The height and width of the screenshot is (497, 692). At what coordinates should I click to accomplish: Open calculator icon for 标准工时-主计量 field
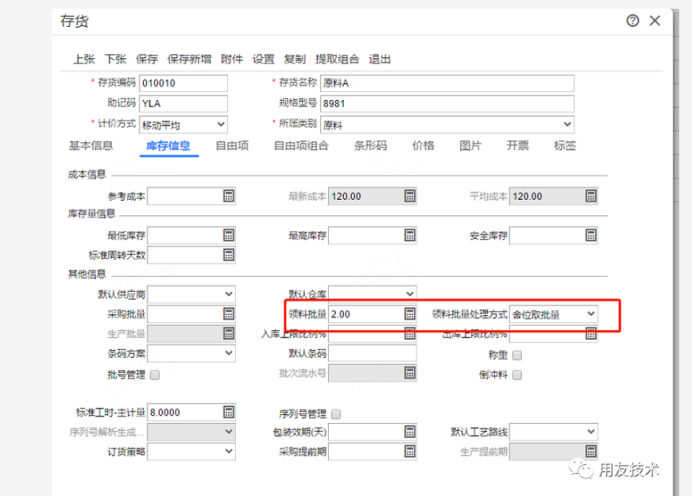228,412
